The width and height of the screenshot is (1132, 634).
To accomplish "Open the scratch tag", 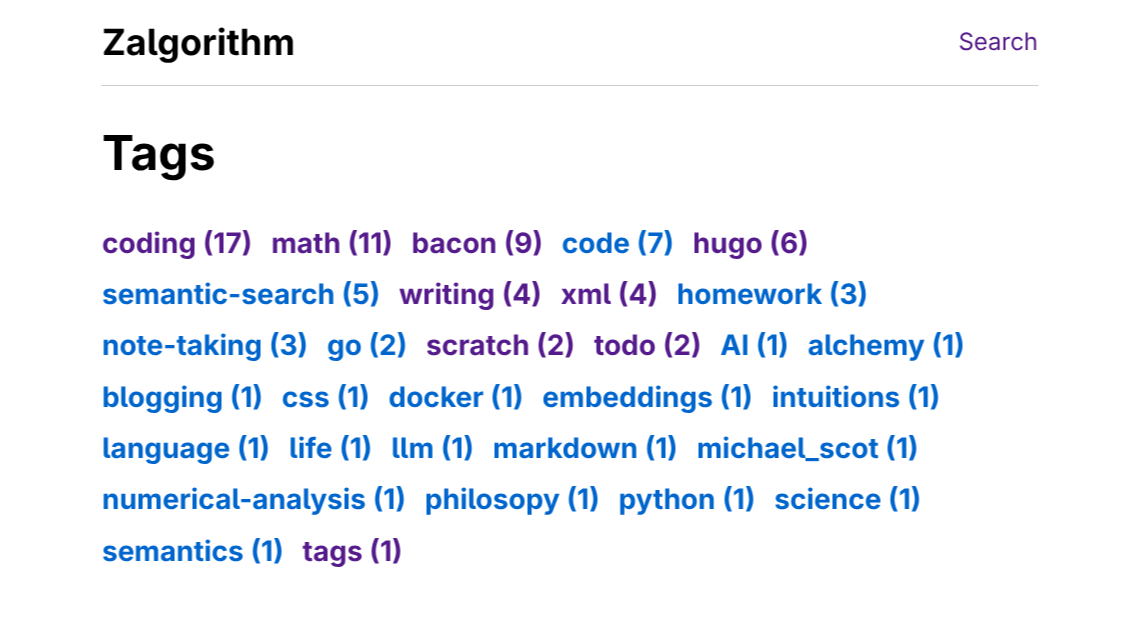I will coord(499,345).
